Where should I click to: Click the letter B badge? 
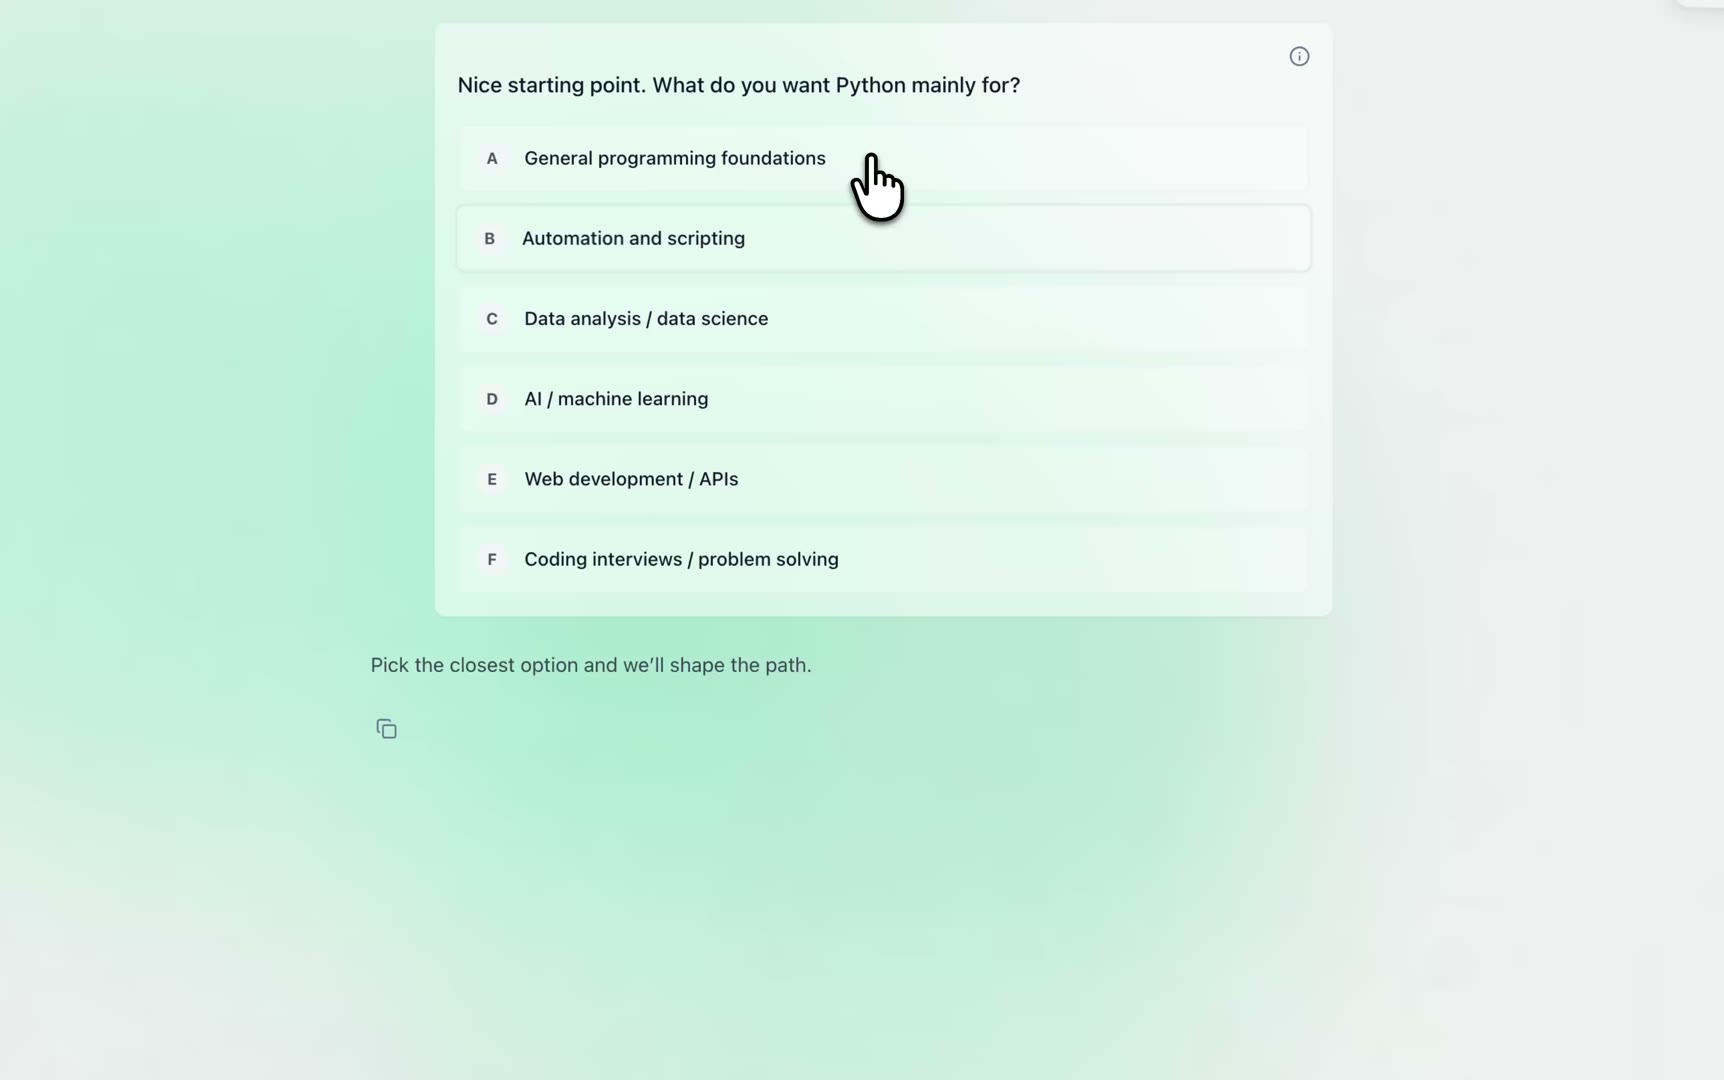[x=490, y=239]
